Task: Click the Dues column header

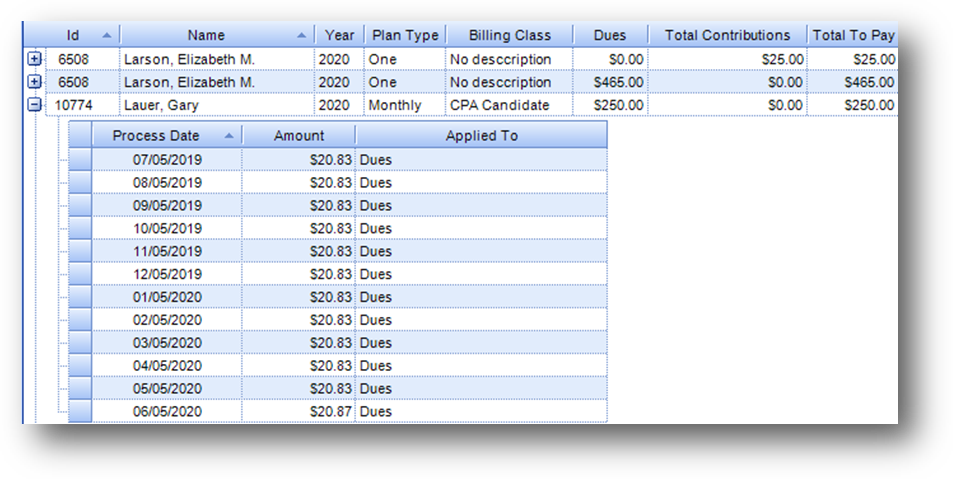Action: tap(610, 35)
